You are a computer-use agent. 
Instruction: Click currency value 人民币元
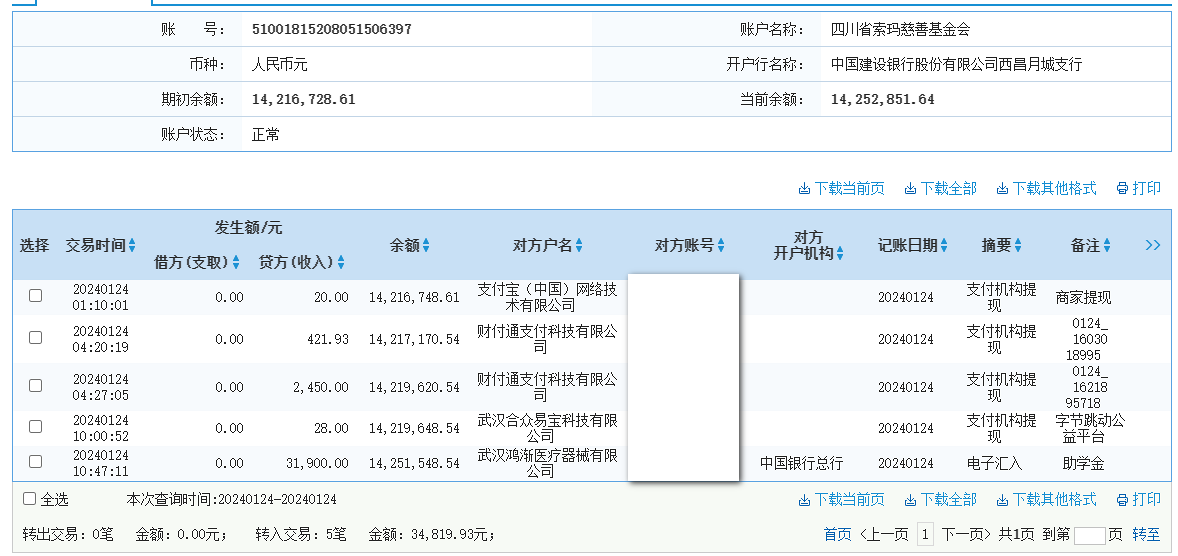tap(279, 64)
